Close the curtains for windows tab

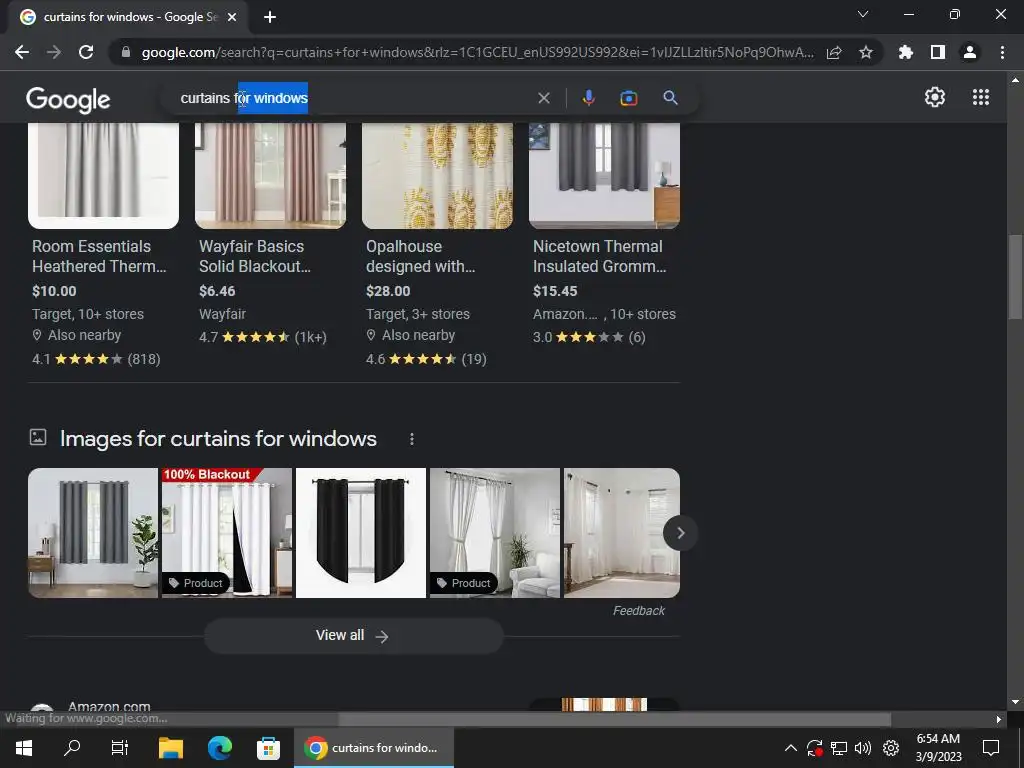click(x=232, y=17)
